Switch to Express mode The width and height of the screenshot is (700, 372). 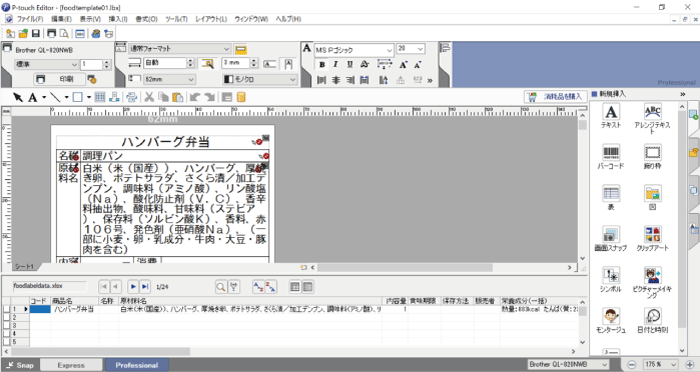pyautogui.click(x=71, y=365)
